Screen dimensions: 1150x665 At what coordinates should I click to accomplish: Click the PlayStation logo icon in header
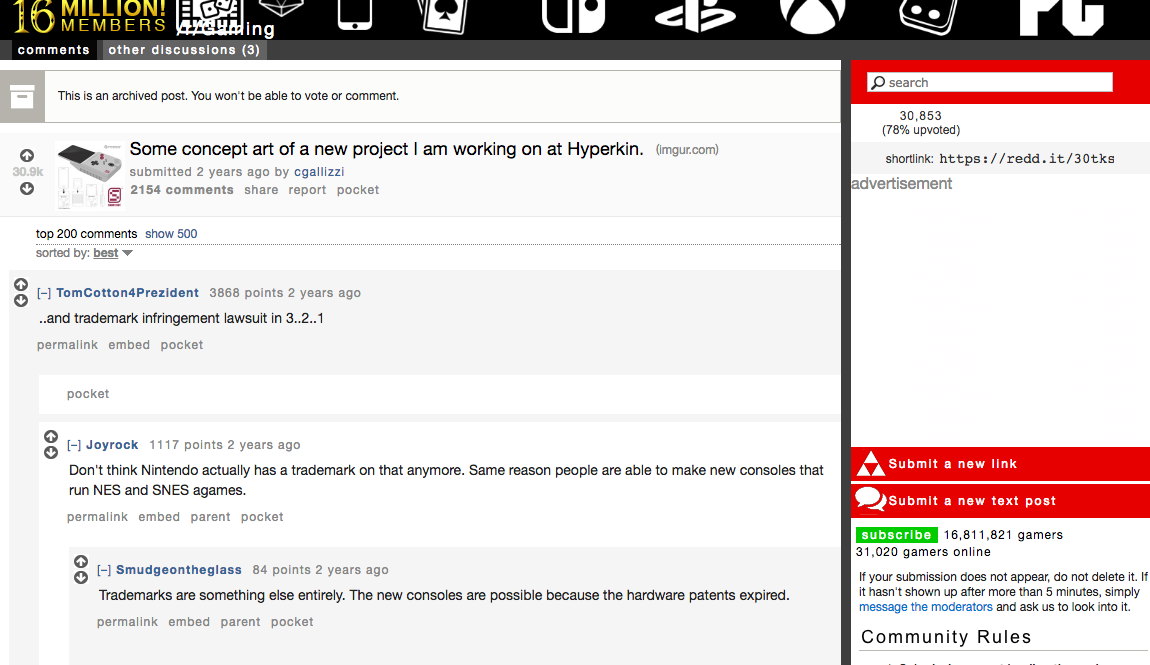coord(695,17)
